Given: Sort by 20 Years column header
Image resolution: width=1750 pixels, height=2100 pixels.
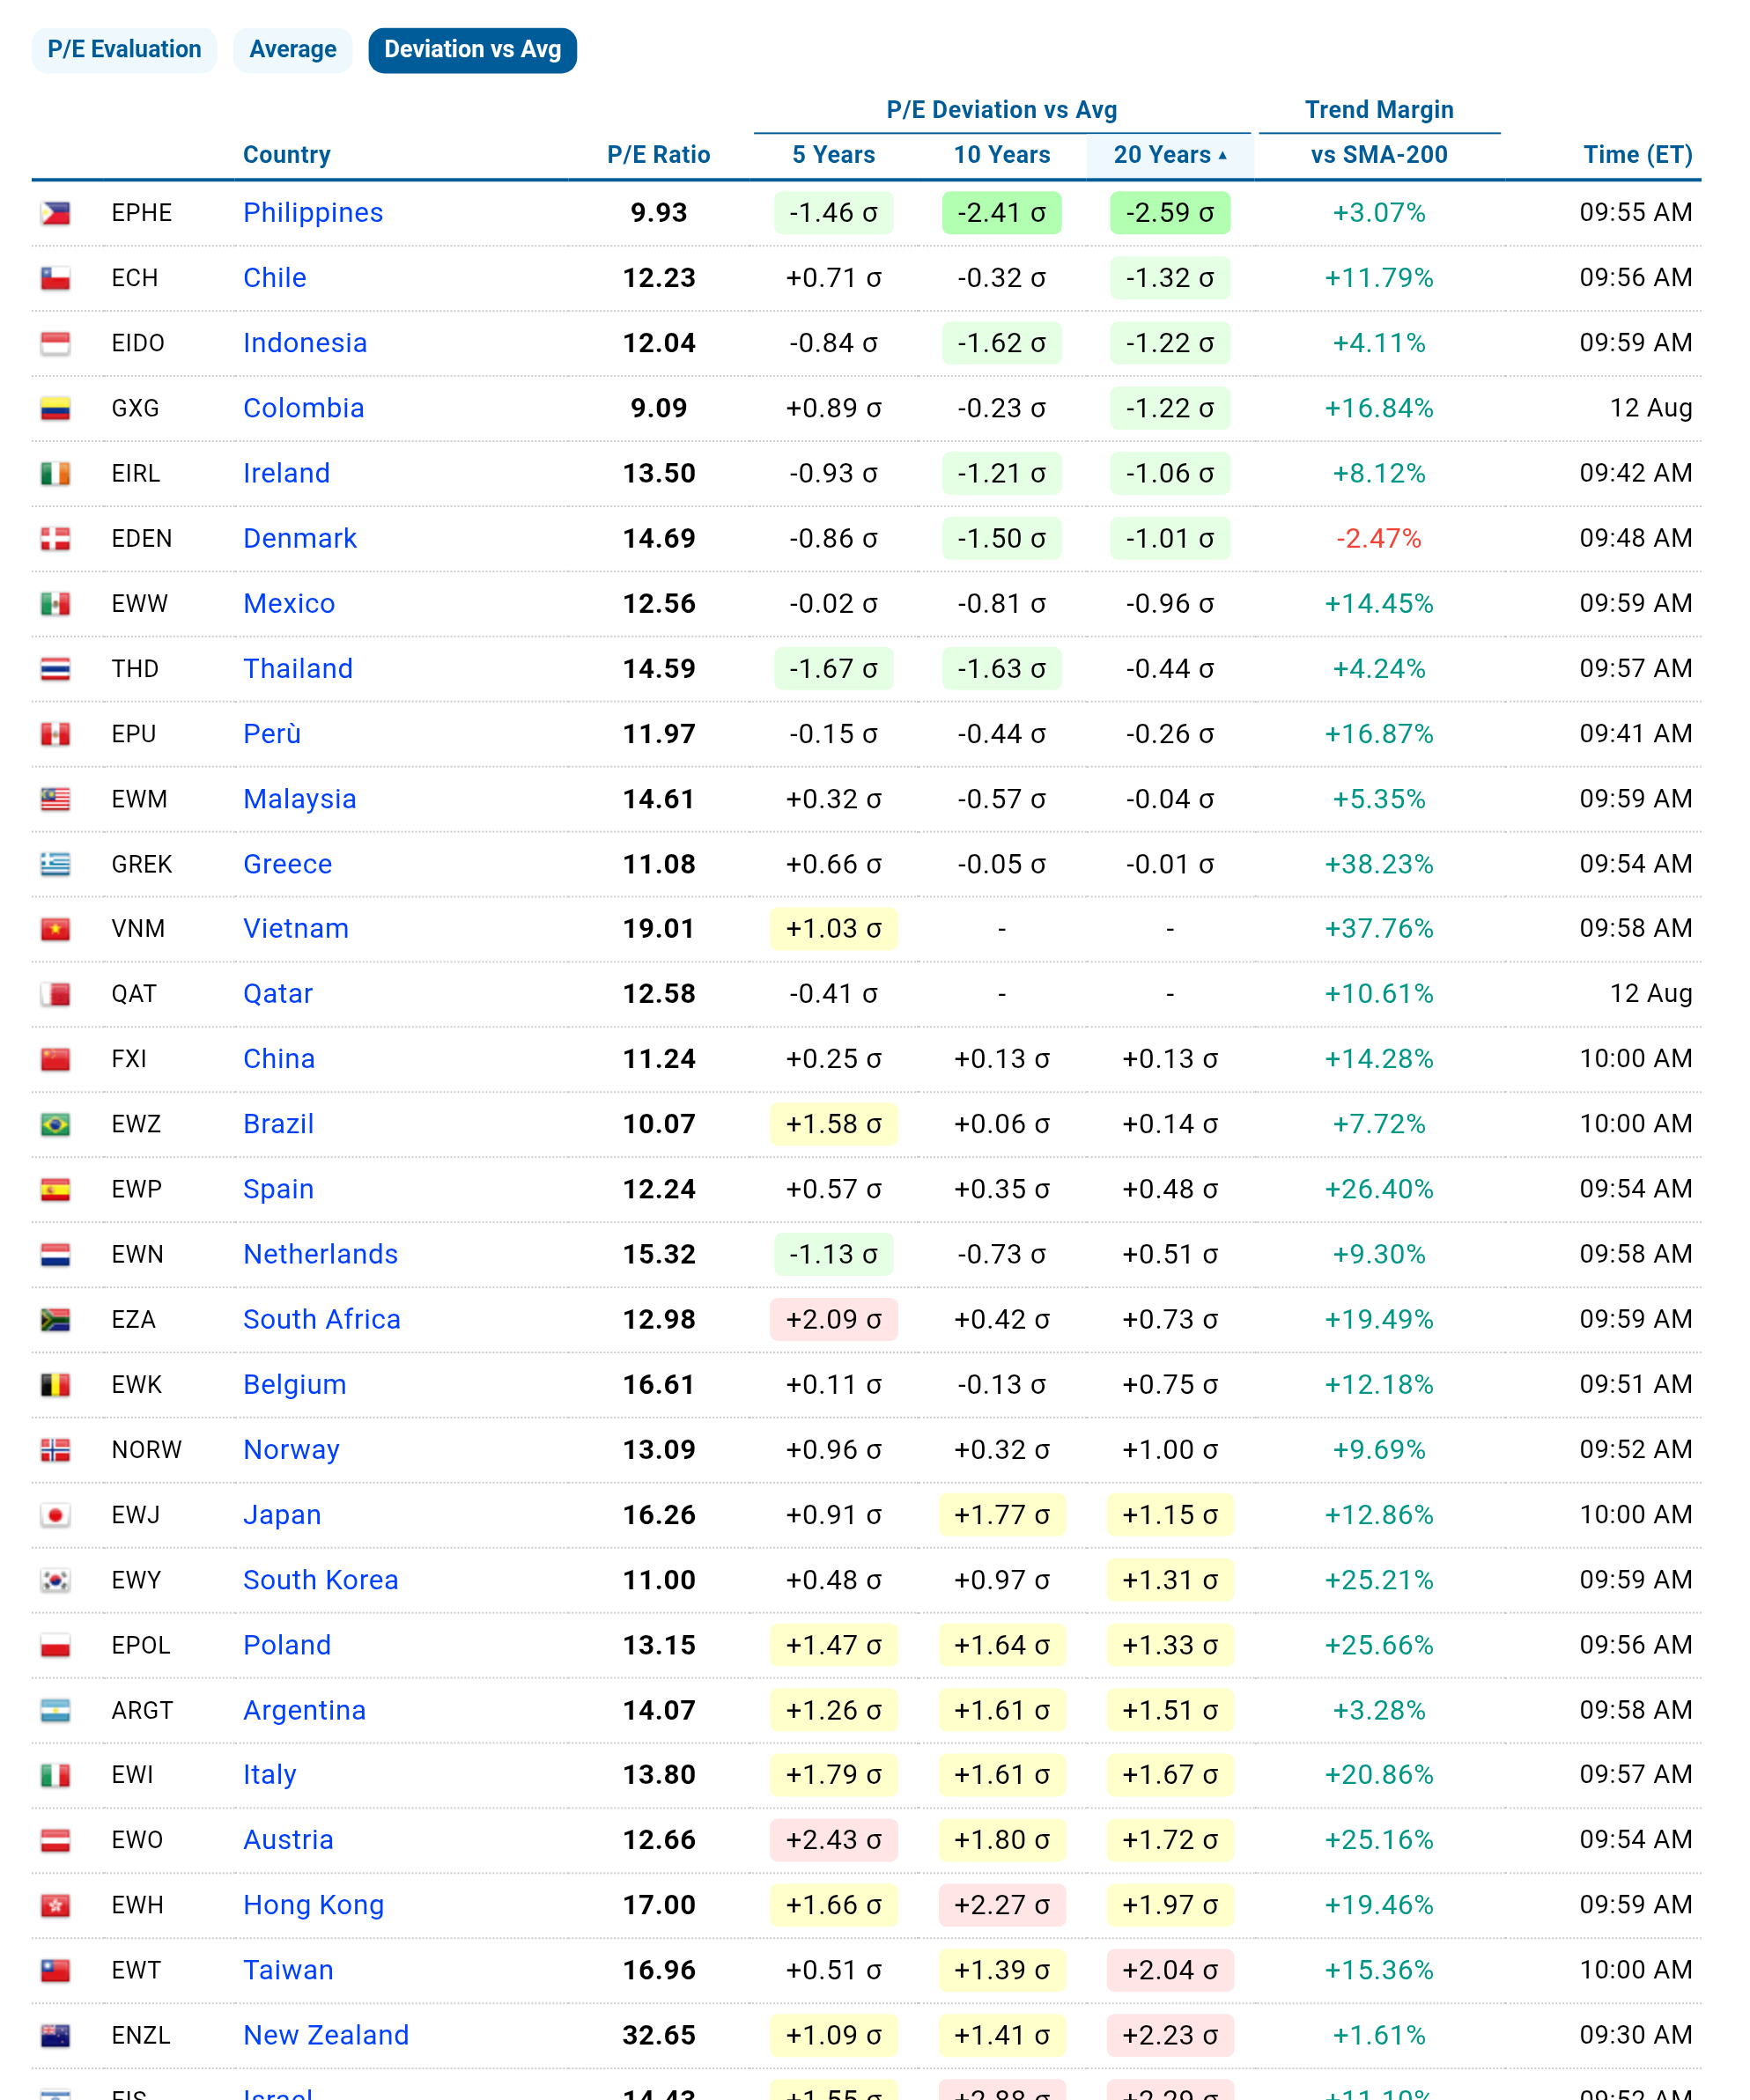Looking at the screenshot, I should tap(1169, 155).
